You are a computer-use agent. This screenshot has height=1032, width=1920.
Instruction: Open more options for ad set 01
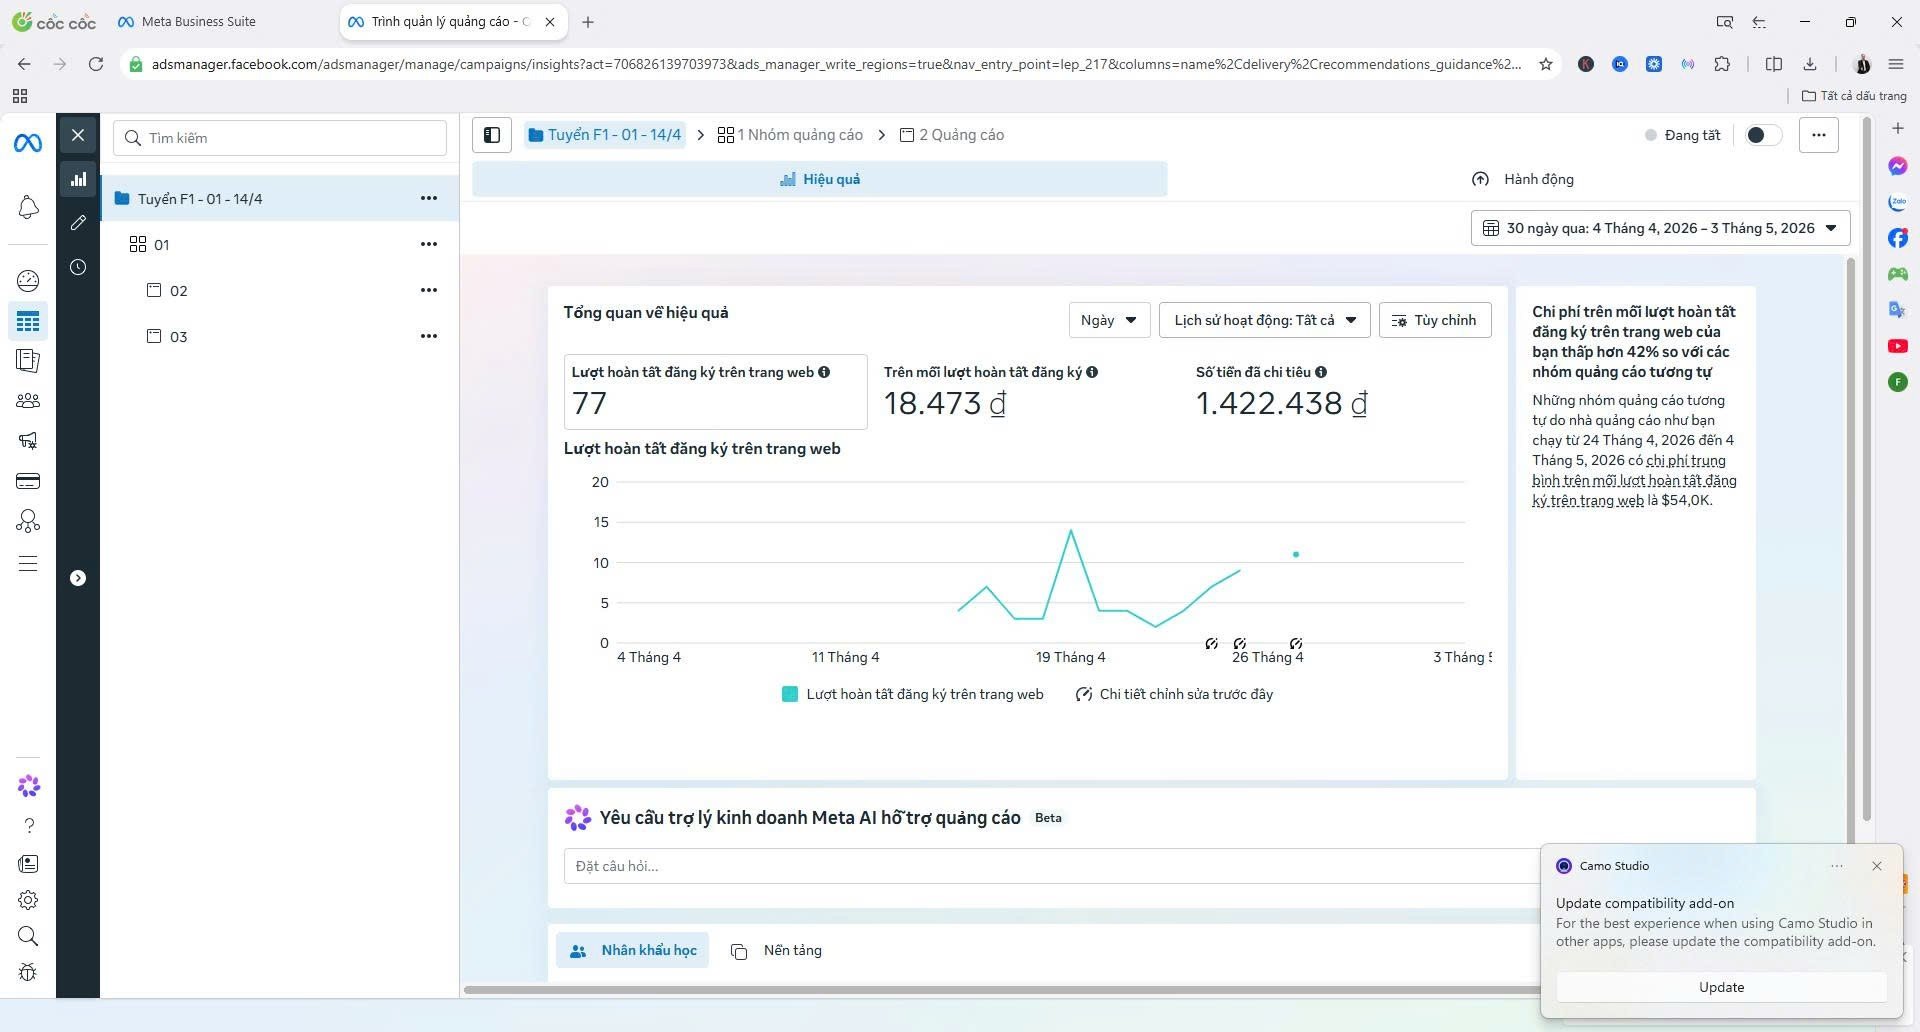pyautogui.click(x=429, y=244)
